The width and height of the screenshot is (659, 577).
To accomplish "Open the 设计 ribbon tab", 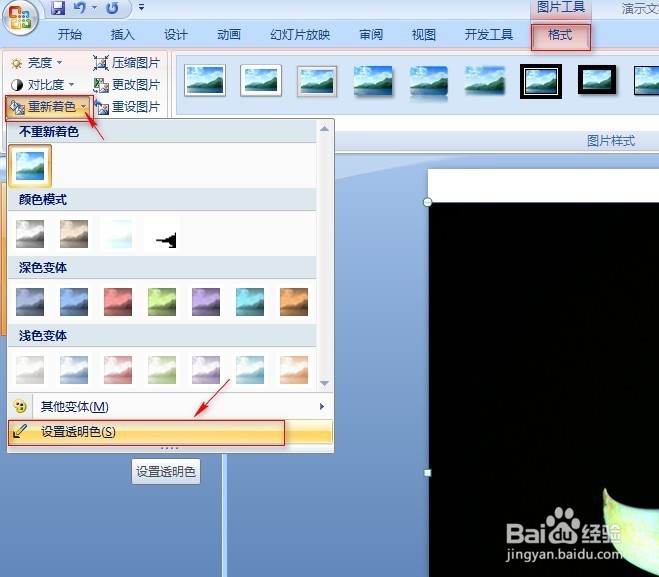I will pyautogui.click(x=176, y=34).
